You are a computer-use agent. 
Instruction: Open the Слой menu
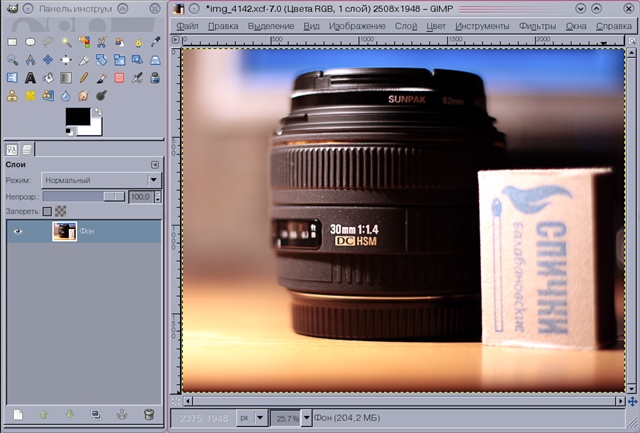click(406, 26)
